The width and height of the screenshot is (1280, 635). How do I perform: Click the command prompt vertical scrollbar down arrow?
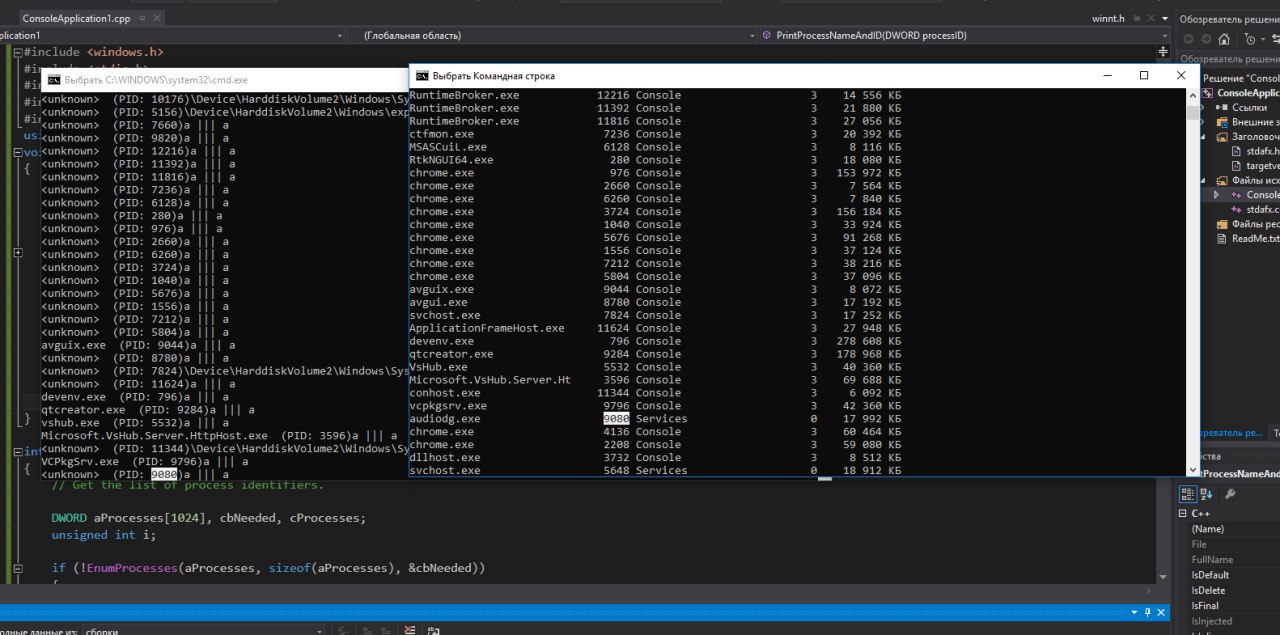click(x=1192, y=469)
